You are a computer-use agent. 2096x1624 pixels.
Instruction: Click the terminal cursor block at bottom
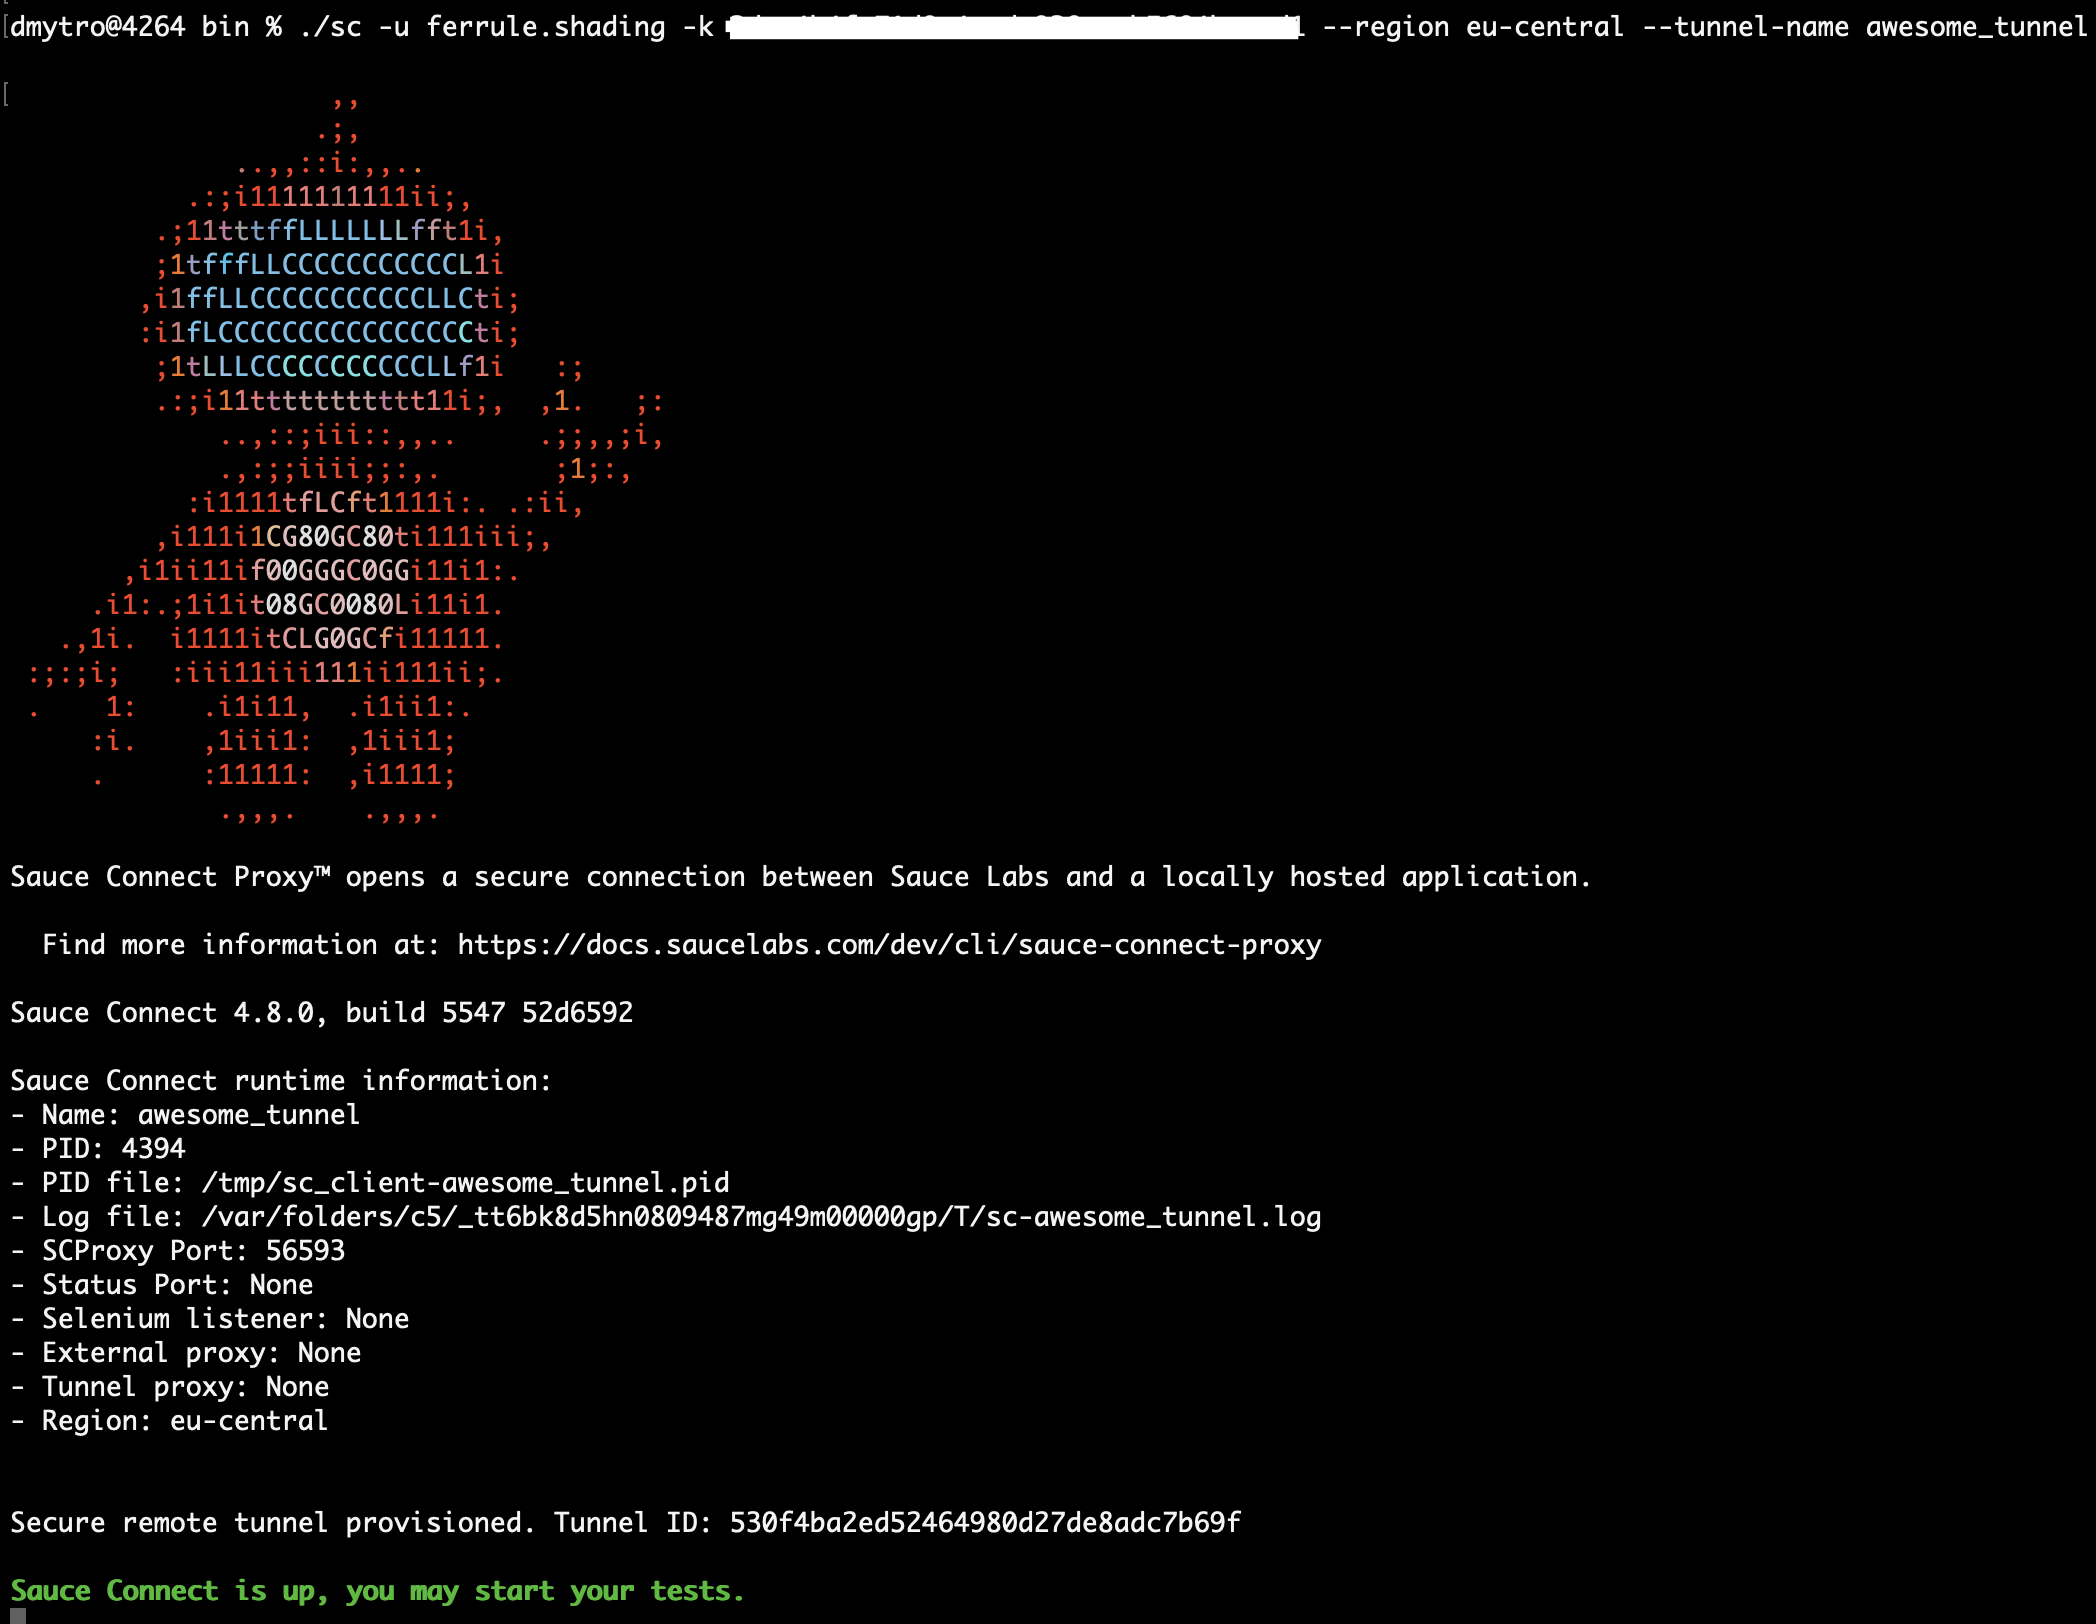(17, 1614)
